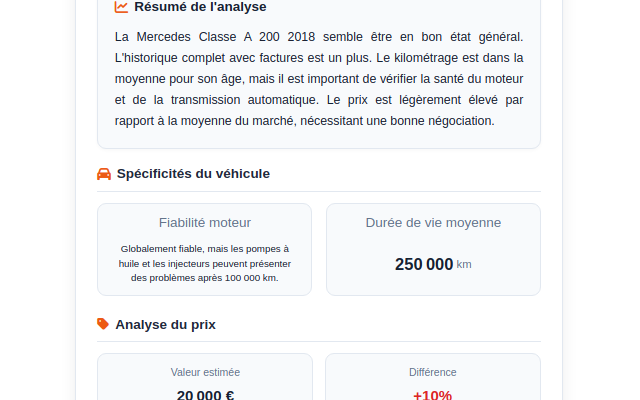Image resolution: width=640 pixels, height=400 pixels.
Task: Click the car icon beside Spécificités du véhicule
Action: pyautogui.click(x=104, y=174)
